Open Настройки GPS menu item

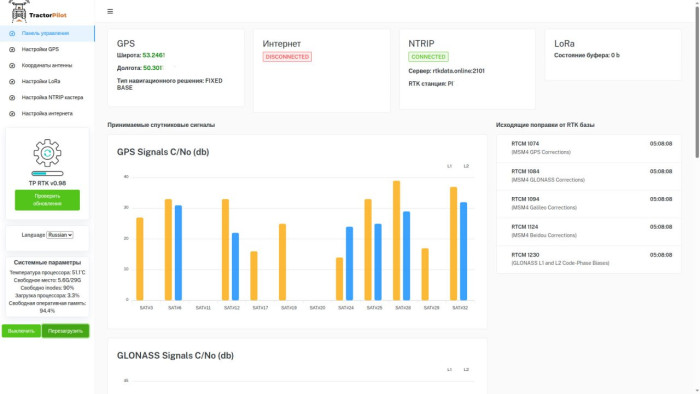(x=47, y=50)
